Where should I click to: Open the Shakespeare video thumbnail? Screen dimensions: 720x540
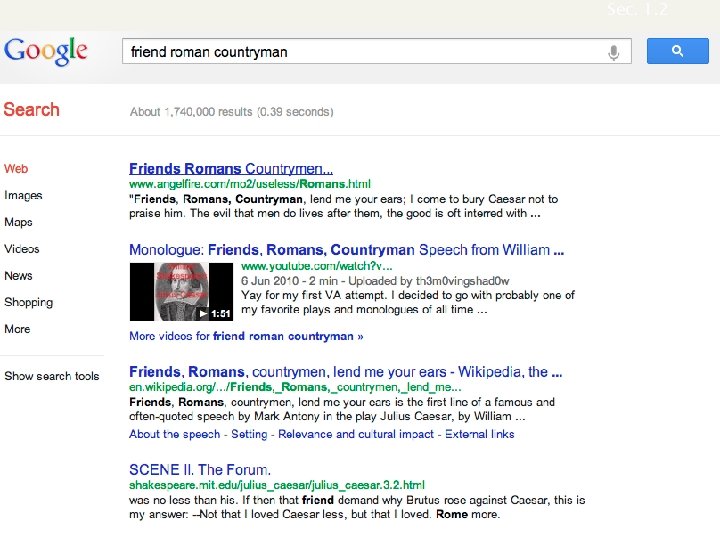coord(181,292)
